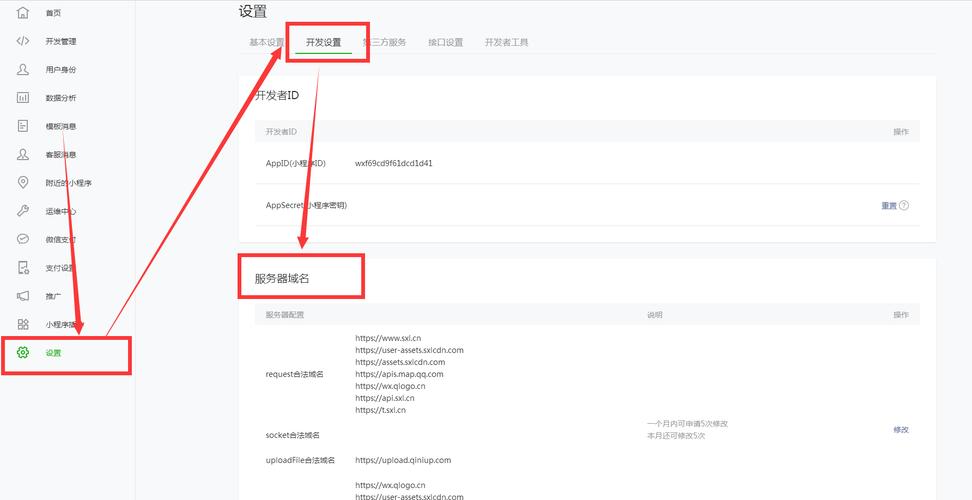
Task: Click the AppID(小程序ID) label
Action: click(296, 164)
